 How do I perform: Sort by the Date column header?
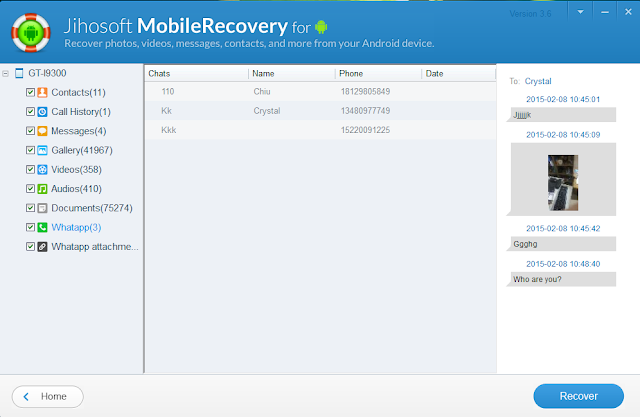458,73
